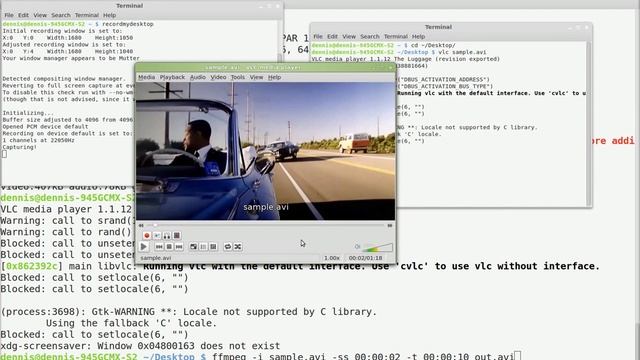Open Search menu in recordmydesktop Terminal
This screenshot has width=640, height=360.
pos(61,15)
